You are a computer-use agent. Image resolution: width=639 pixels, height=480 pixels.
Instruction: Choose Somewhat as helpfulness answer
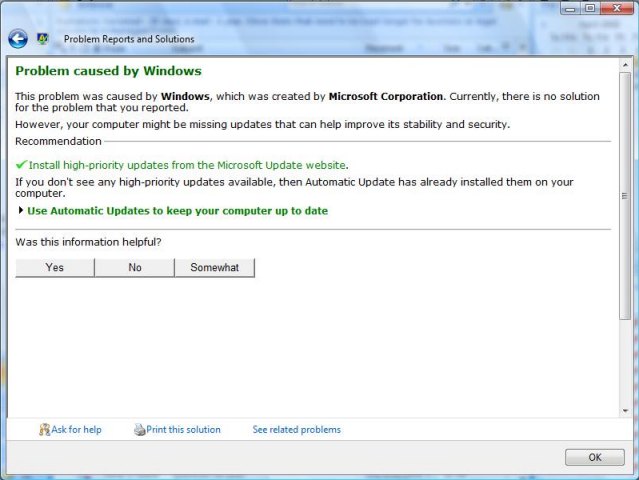click(215, 267)
